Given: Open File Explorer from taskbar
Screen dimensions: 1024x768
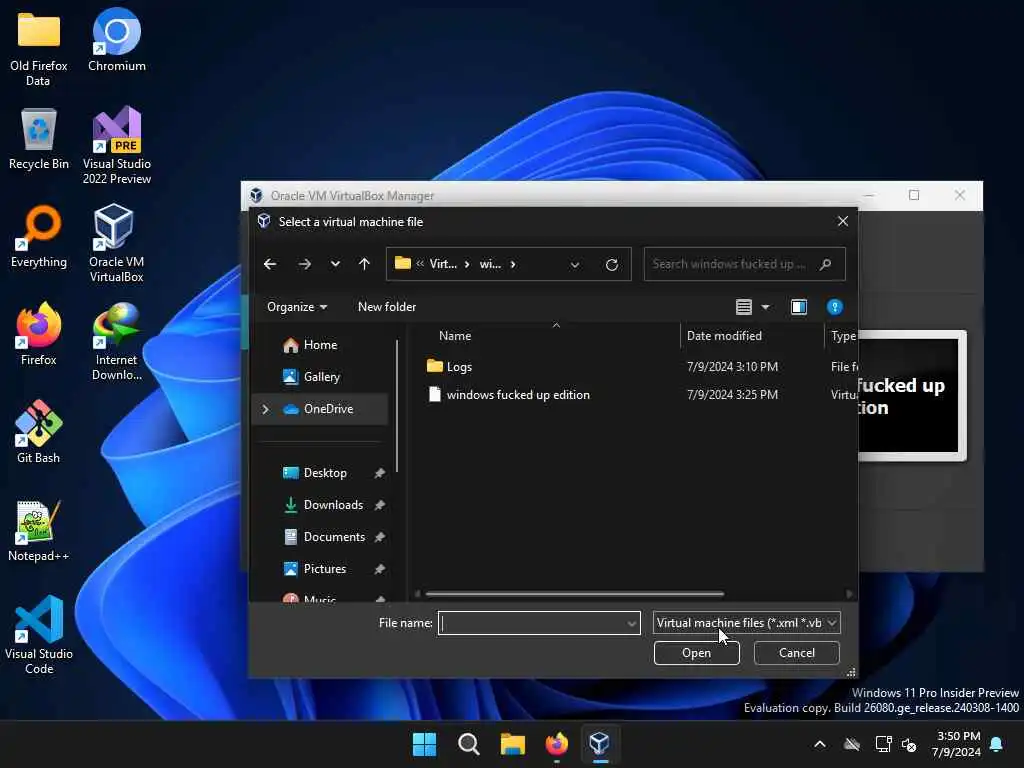Looking at the screenshot, I should pyautogui.click(x=513, y=744).
